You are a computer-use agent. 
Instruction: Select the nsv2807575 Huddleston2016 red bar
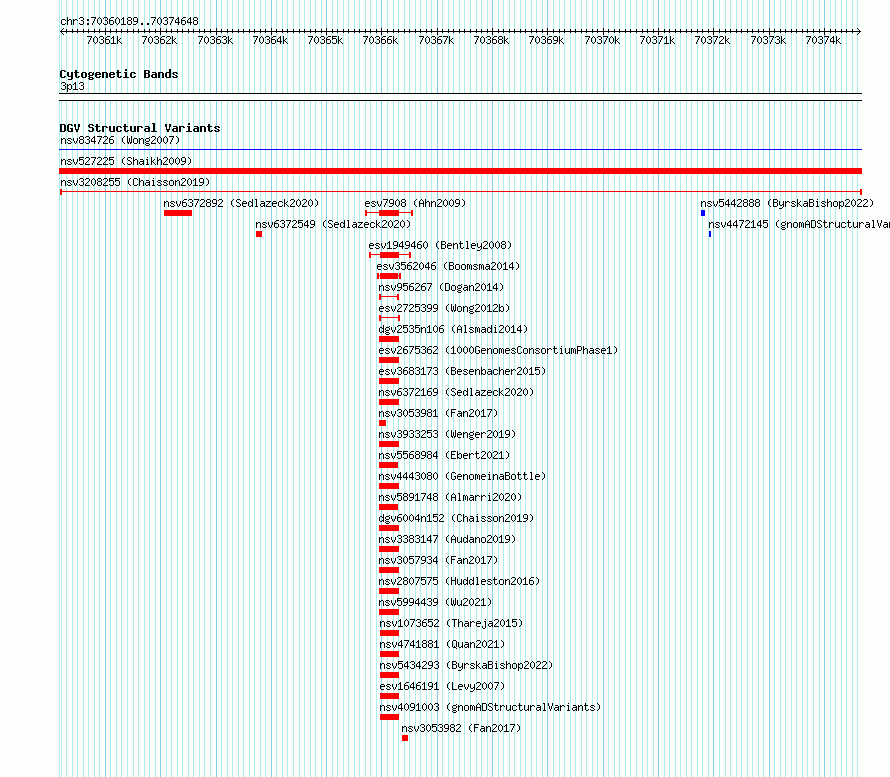pos(389,591)
